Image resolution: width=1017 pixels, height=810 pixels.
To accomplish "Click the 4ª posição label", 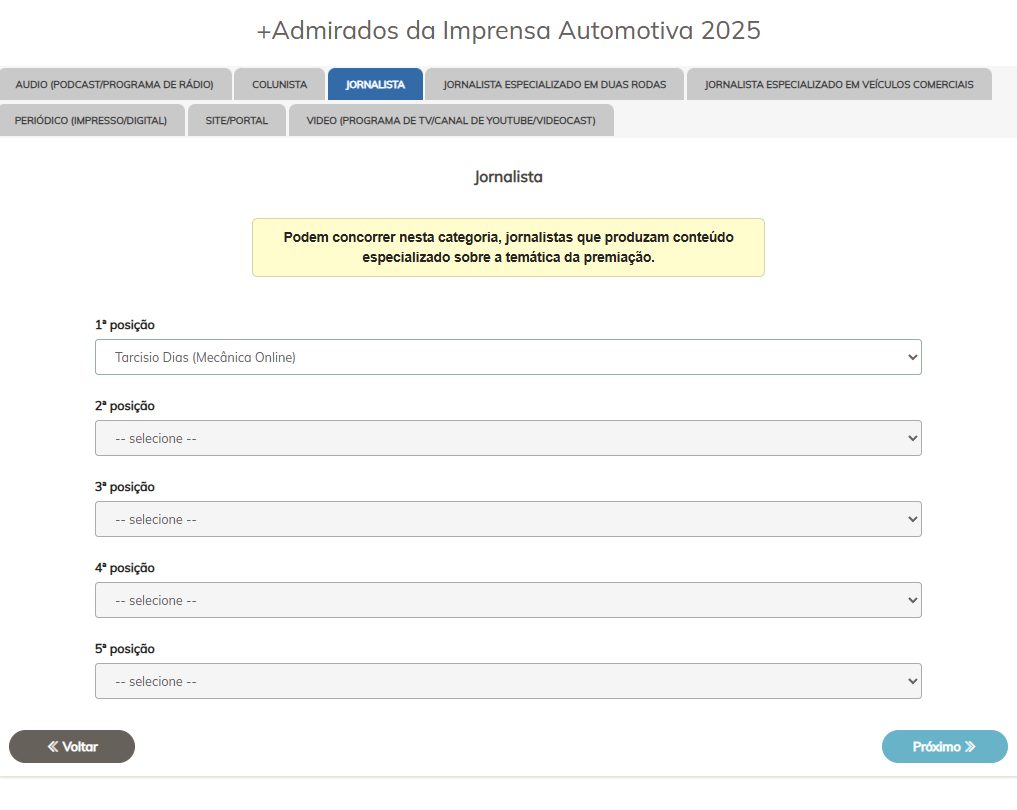I will click(125, 568).
